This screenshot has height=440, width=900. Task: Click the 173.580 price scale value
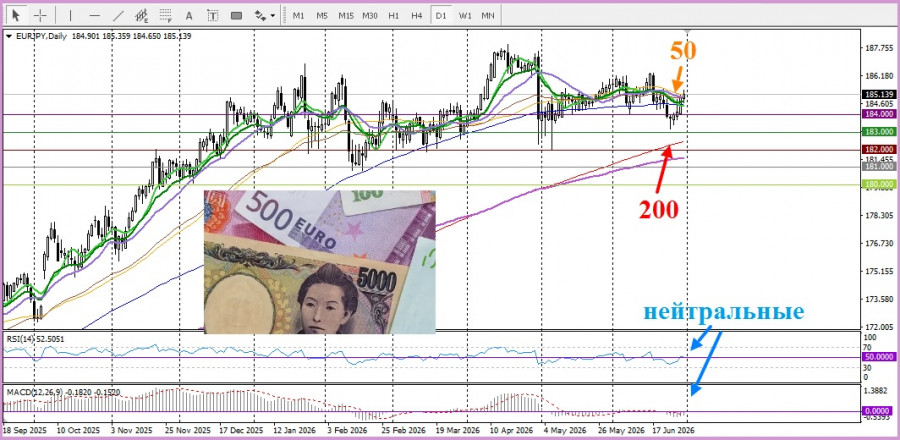click(878, 299)
